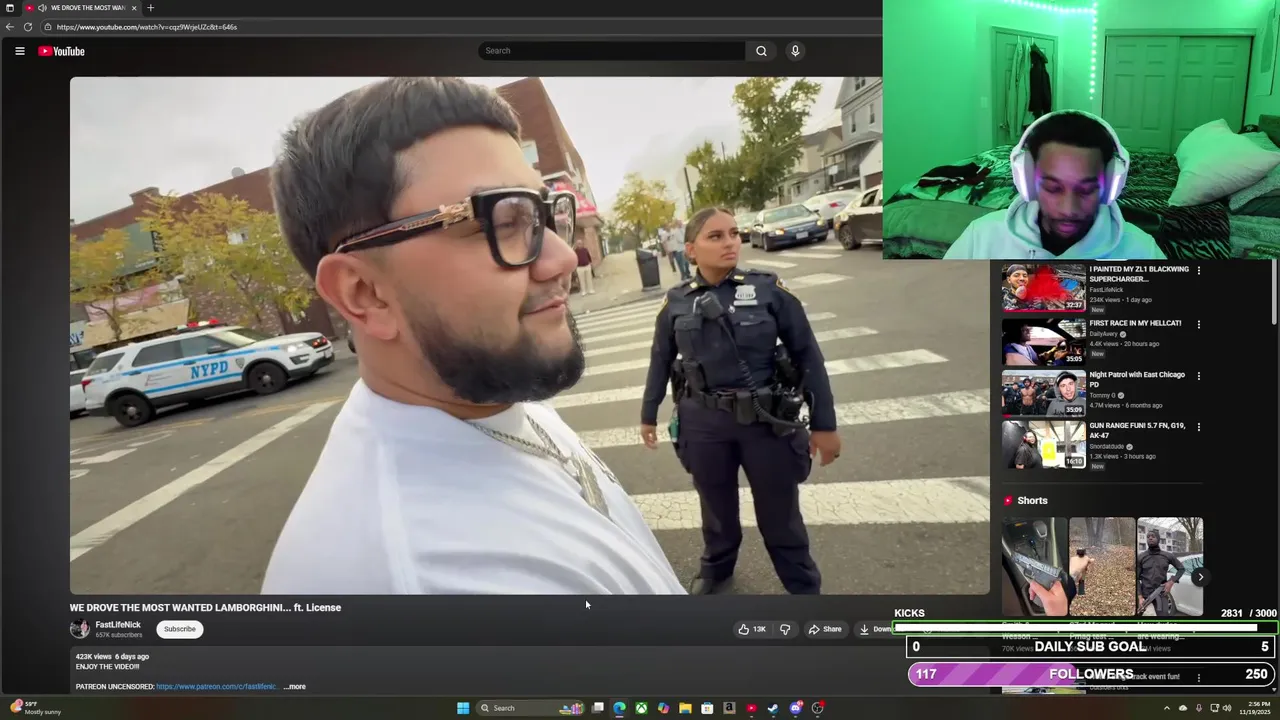
Task: Click the browser address bar URL
Action: click(147, 27)
